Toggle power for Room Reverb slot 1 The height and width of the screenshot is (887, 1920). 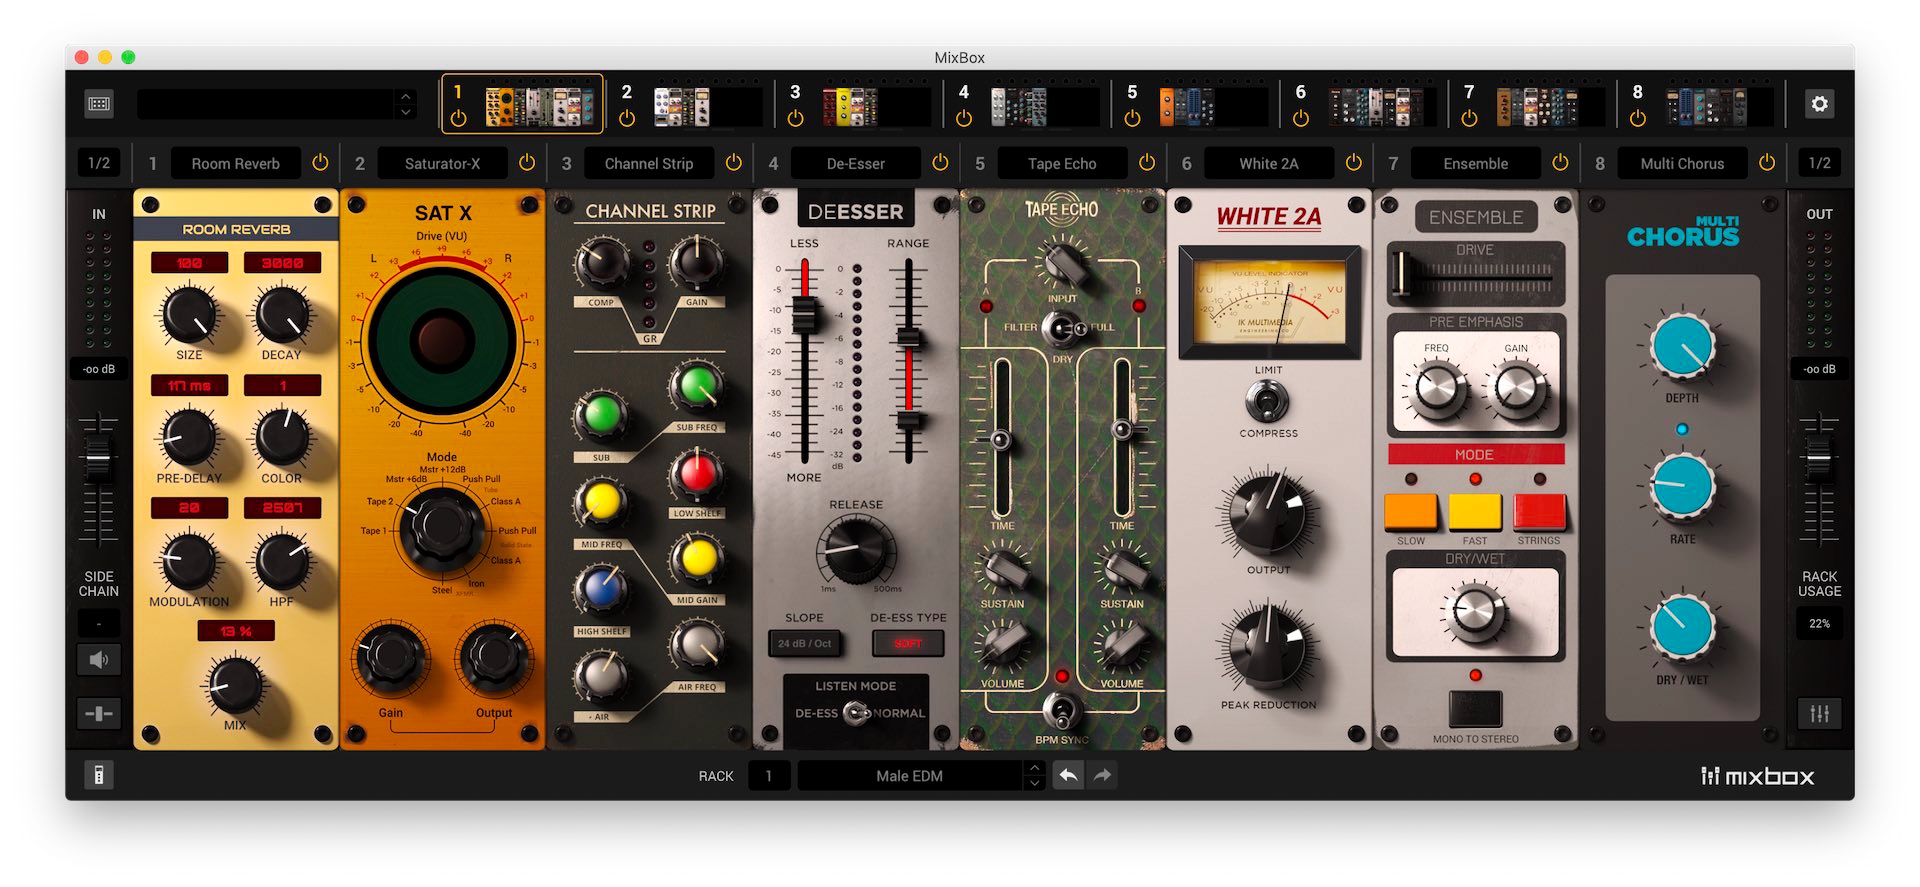click(320, 162)
